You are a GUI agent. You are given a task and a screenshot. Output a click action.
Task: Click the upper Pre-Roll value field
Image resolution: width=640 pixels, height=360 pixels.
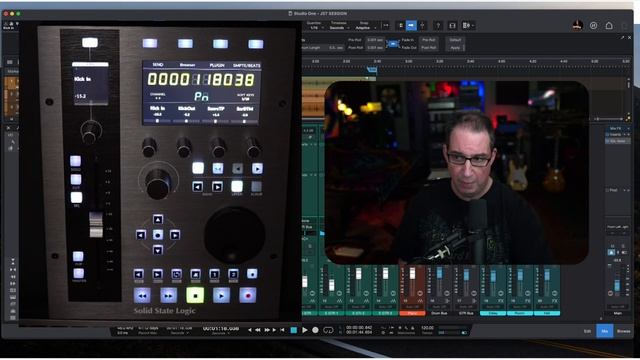pyautogui.click(x=374, y=40)
